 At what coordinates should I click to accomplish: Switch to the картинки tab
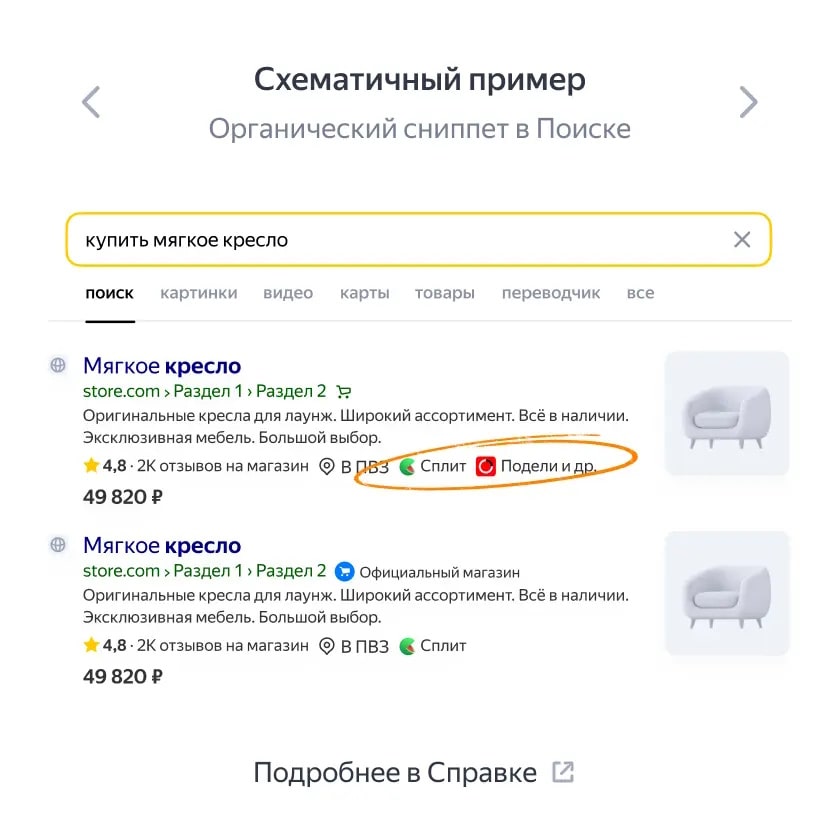[199, 293]
